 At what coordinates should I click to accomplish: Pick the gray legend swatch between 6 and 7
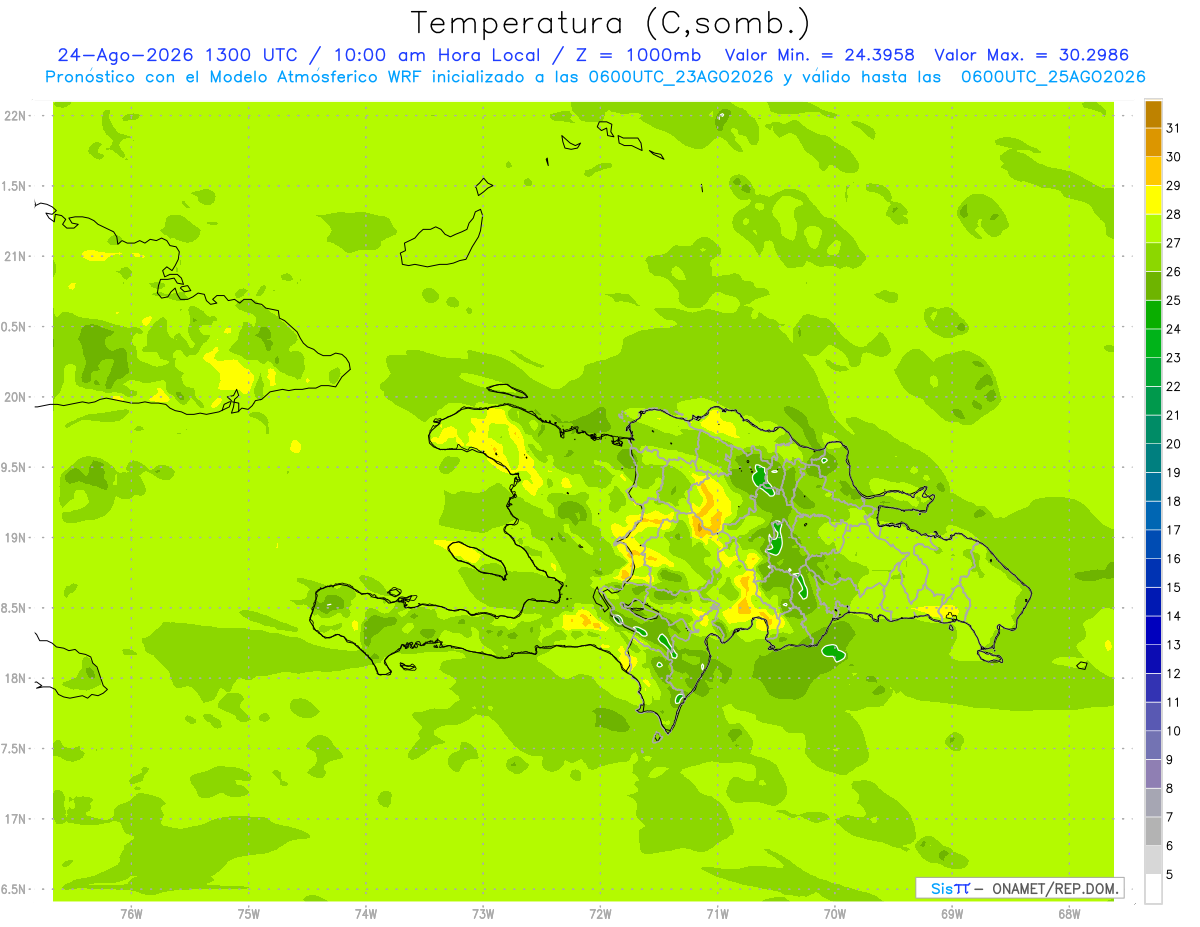1153,831
